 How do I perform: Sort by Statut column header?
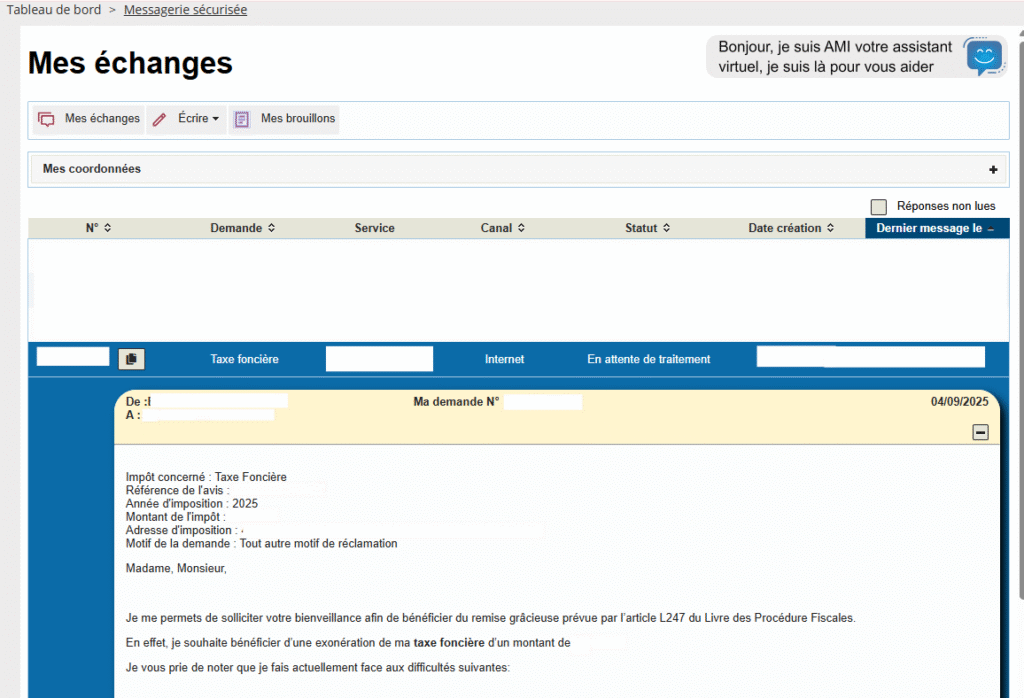[647, 228]
